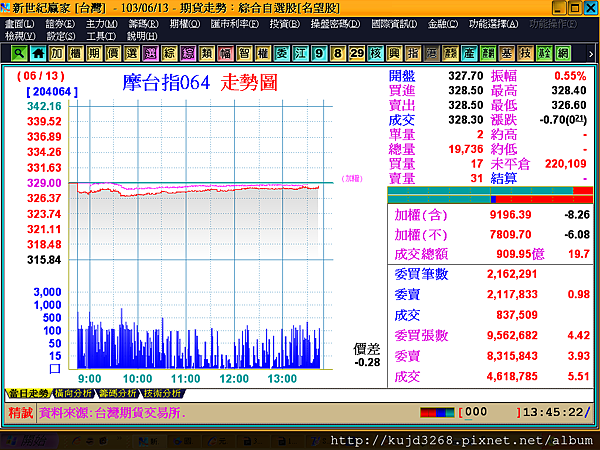This screenshot has width=600, height=450.
Task: Select the red 幅 toolbar icon
Action: pos(225,54)
